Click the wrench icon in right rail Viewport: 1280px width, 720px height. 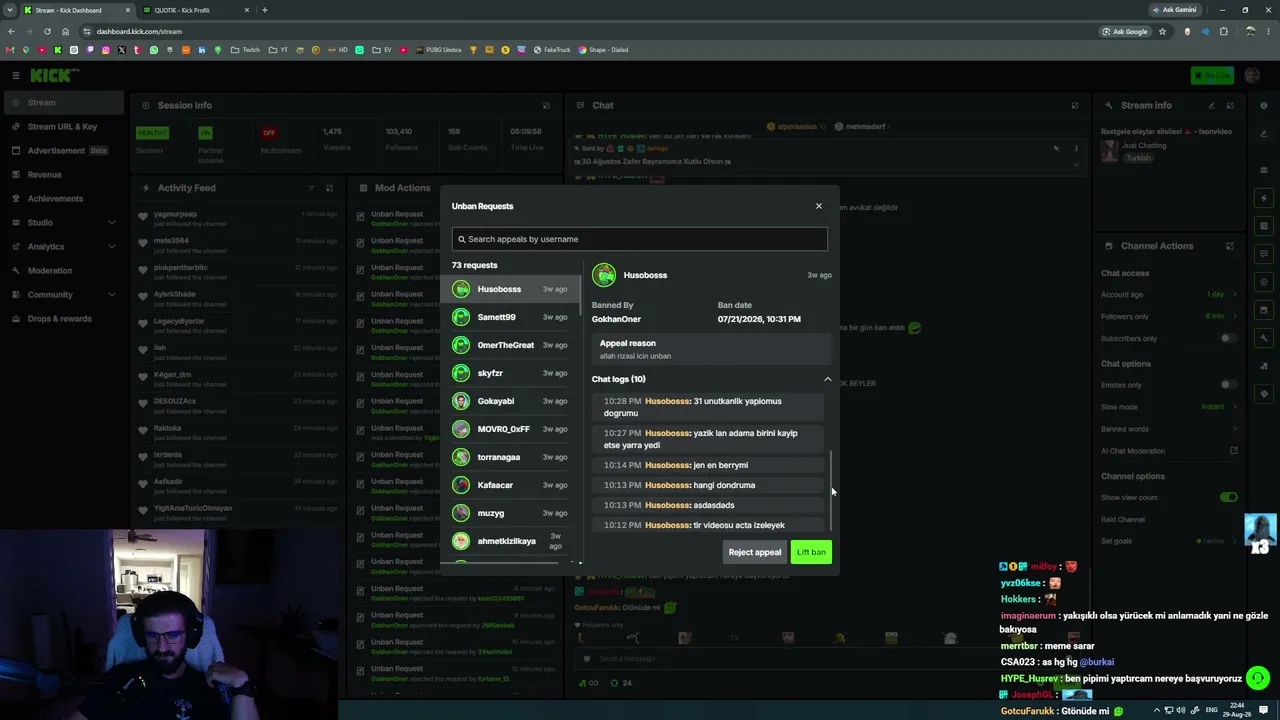click(x=1265, y=338)
